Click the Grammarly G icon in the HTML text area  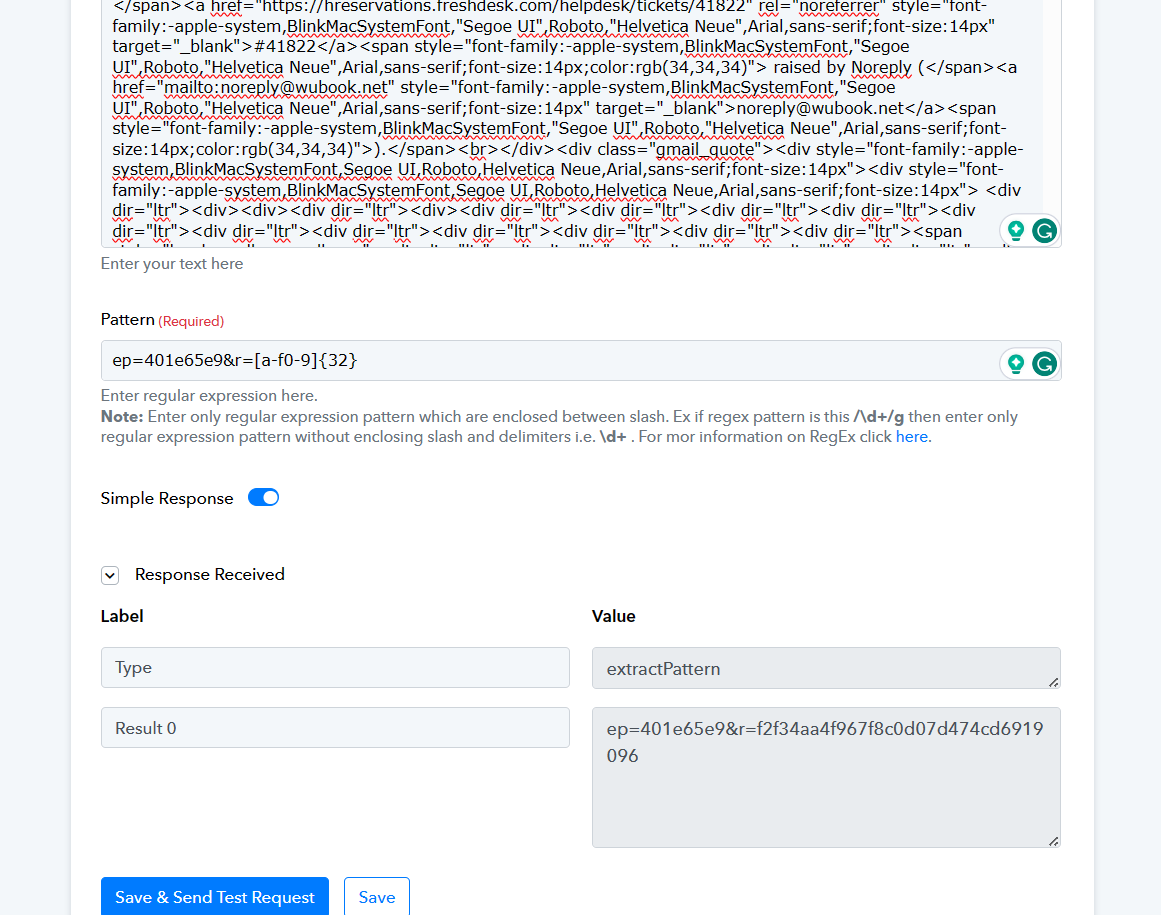point(1044,231)
